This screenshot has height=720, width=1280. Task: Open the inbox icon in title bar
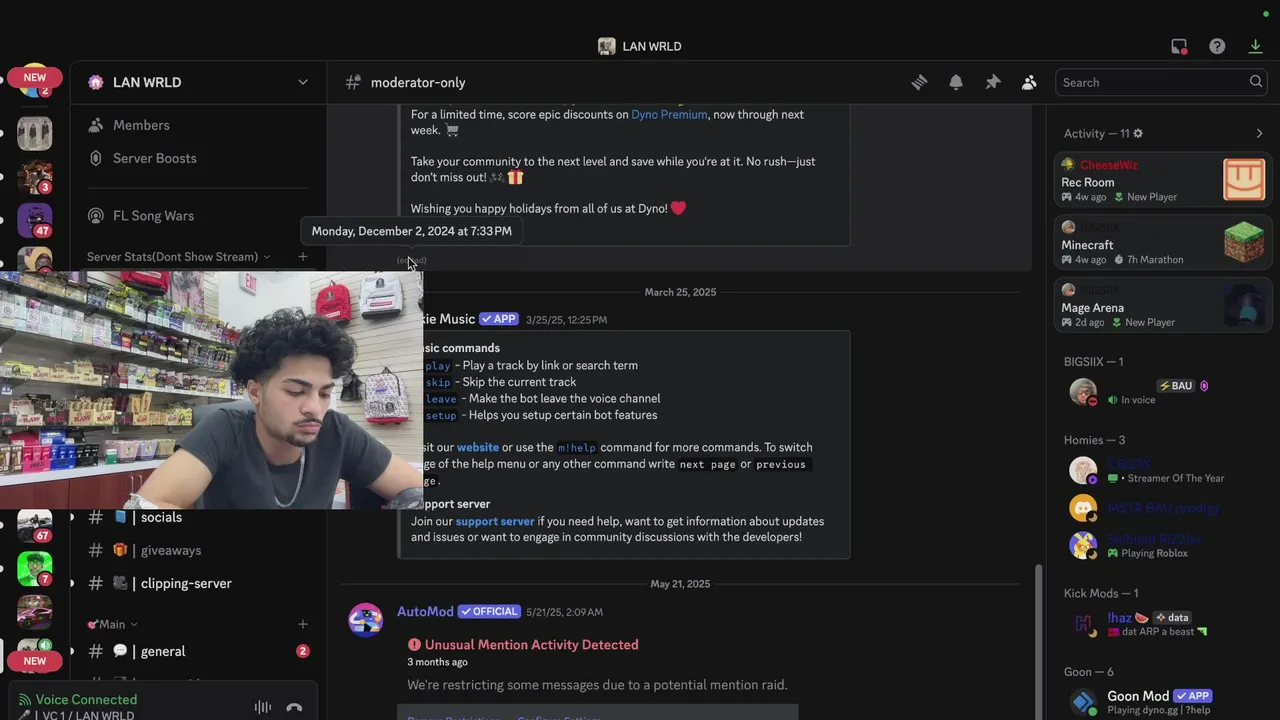click(x=1179, y=47)
